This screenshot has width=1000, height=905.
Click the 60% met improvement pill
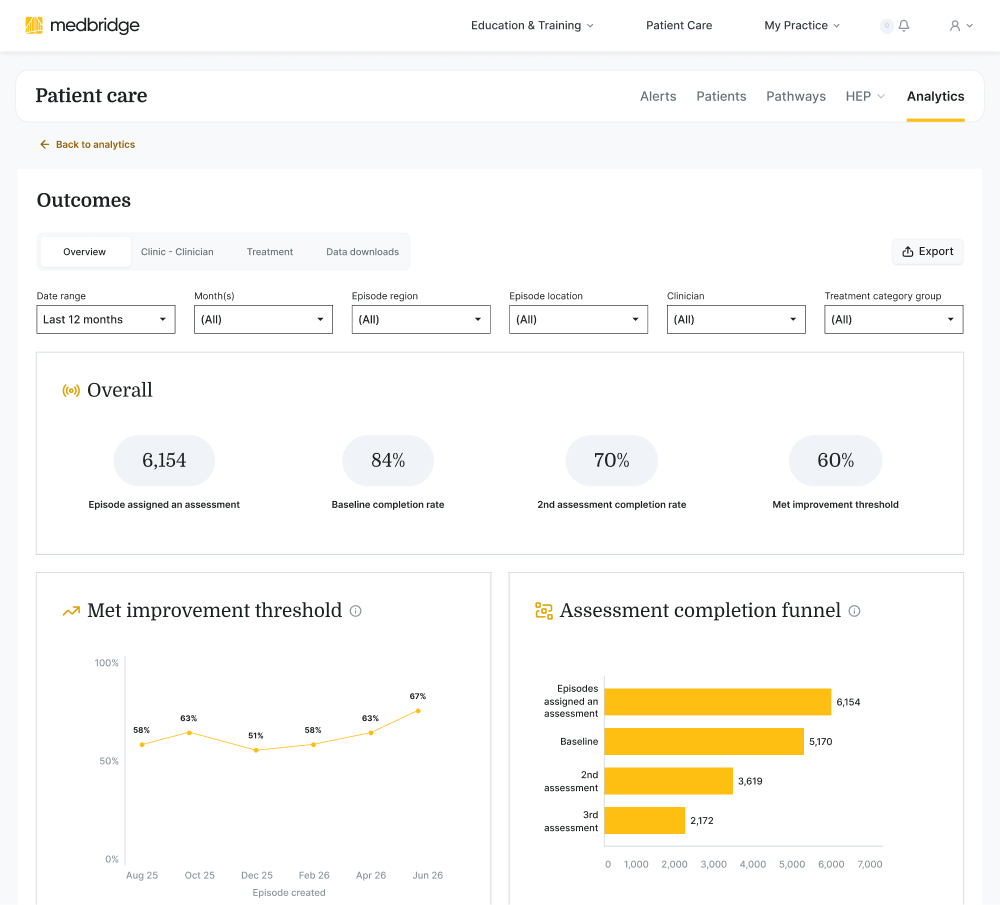pos(835,460)
